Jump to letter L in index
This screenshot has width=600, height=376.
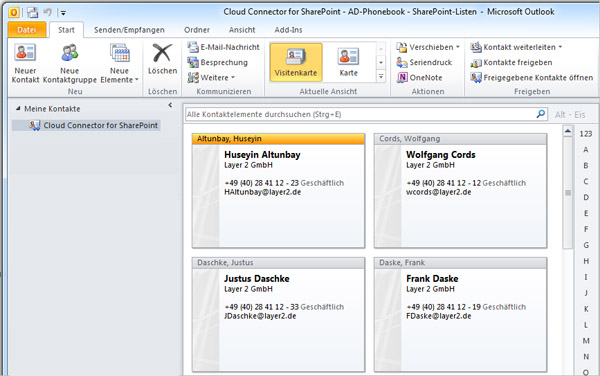[x=586, y=325]
